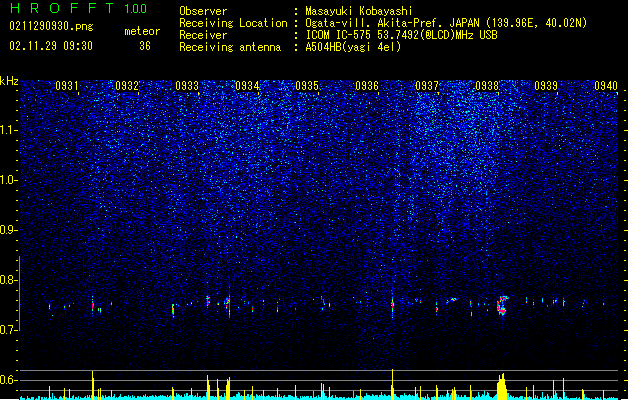Click the 0932 time marker
The image size is (629, 400).
(x=127, y=85)
